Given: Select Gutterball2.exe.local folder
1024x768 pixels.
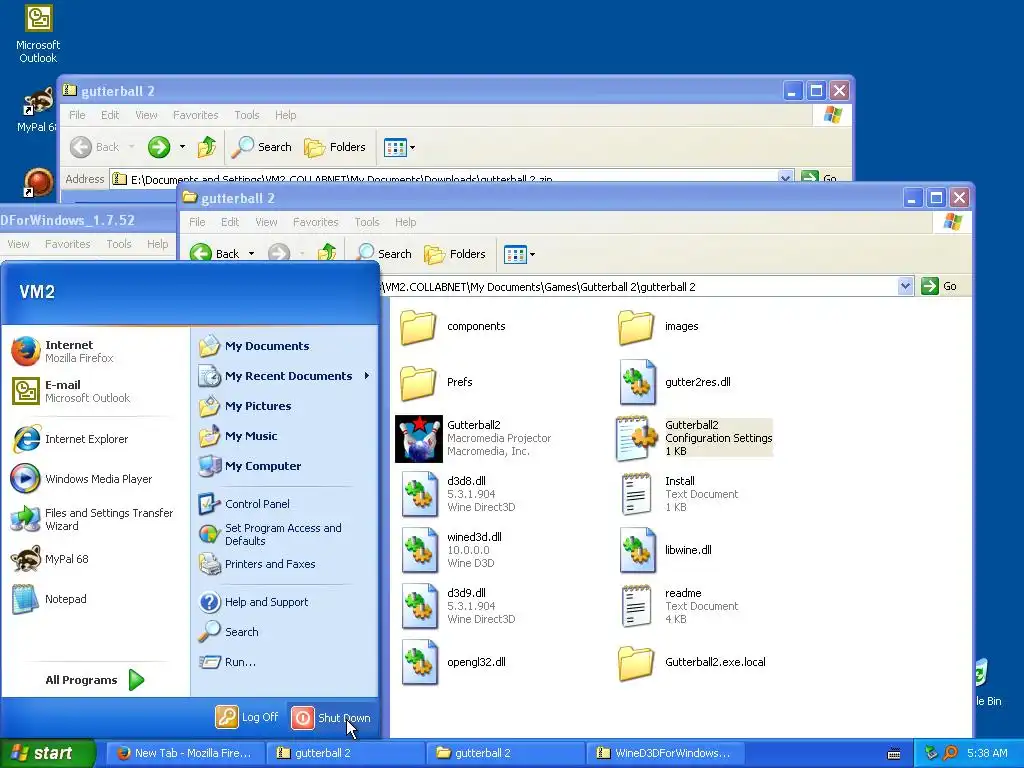Looking at the screenshot, I should pyautogui.click(x=692, y=662).
